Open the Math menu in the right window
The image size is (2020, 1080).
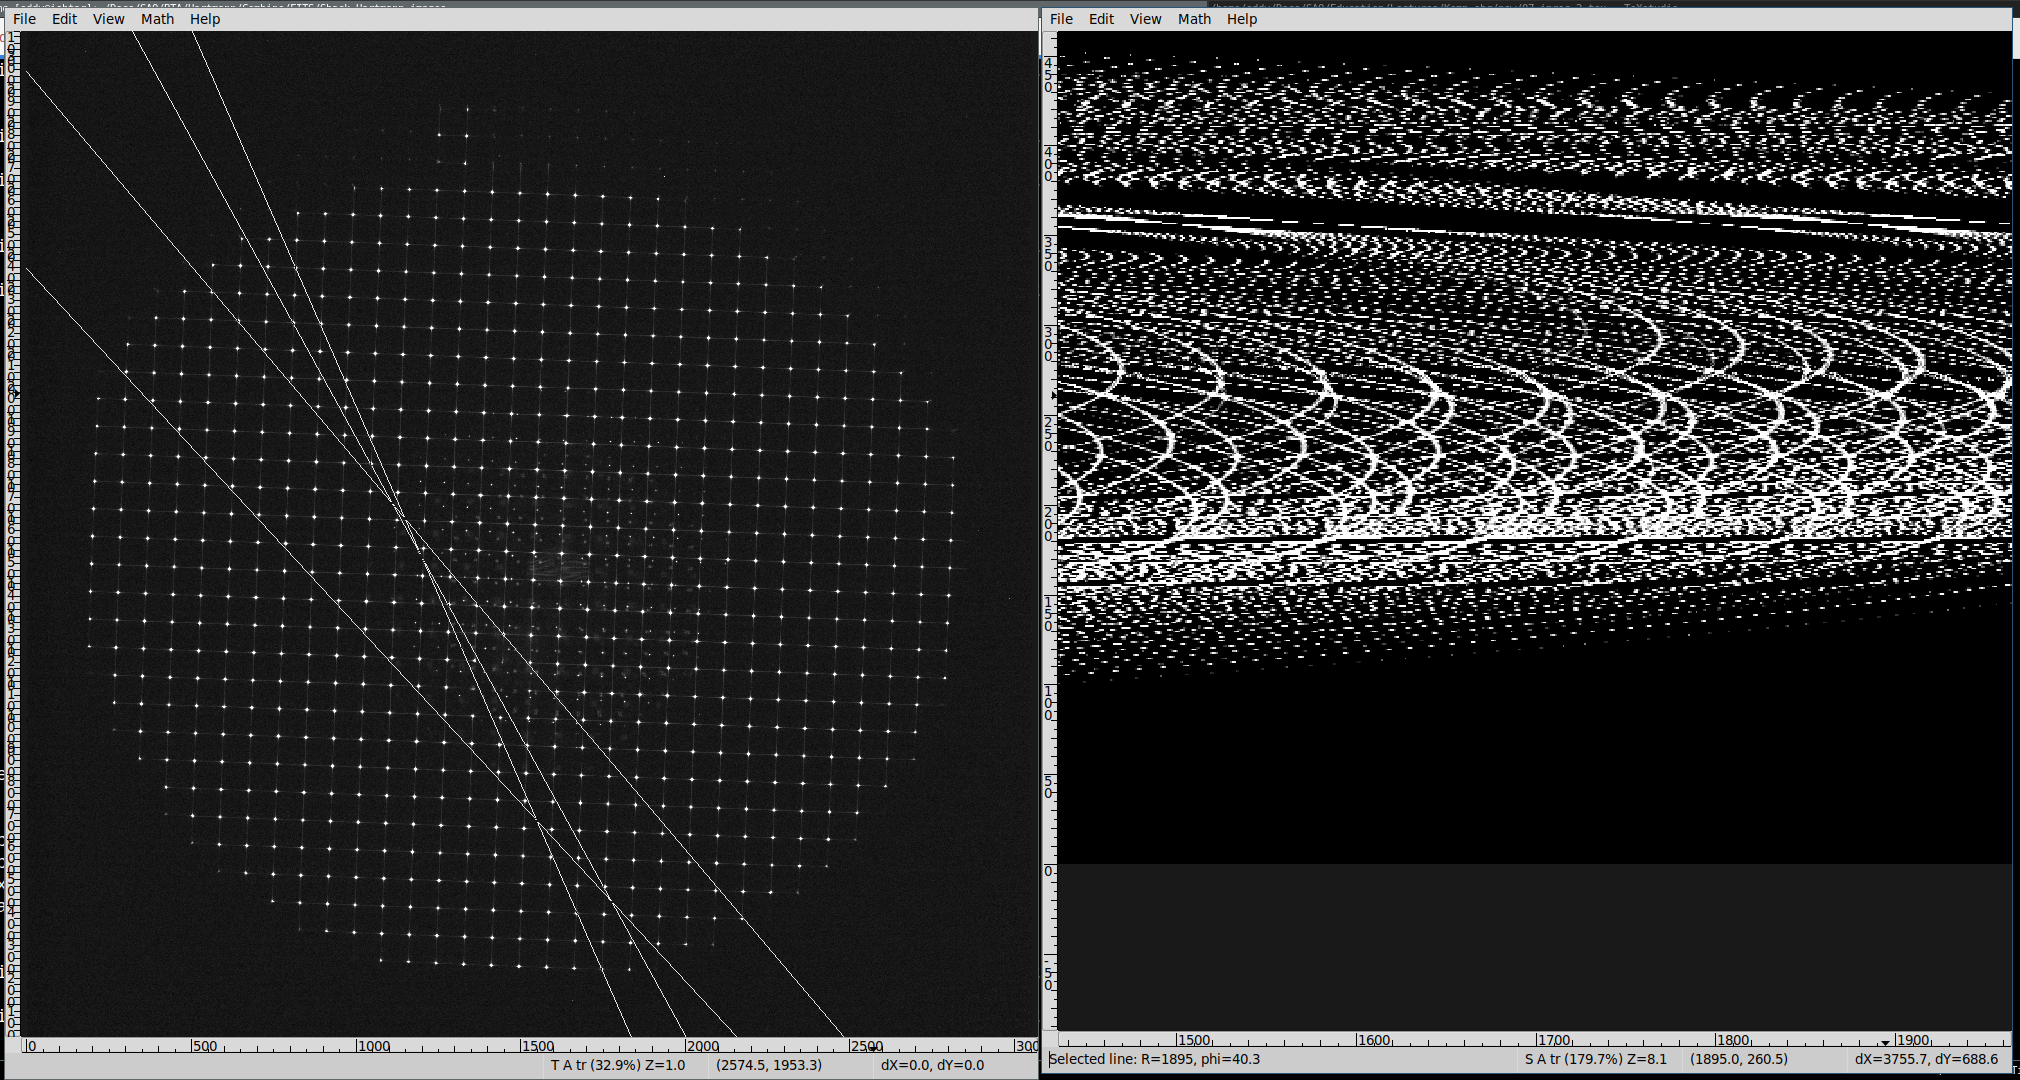click(x=1194, y=19)
